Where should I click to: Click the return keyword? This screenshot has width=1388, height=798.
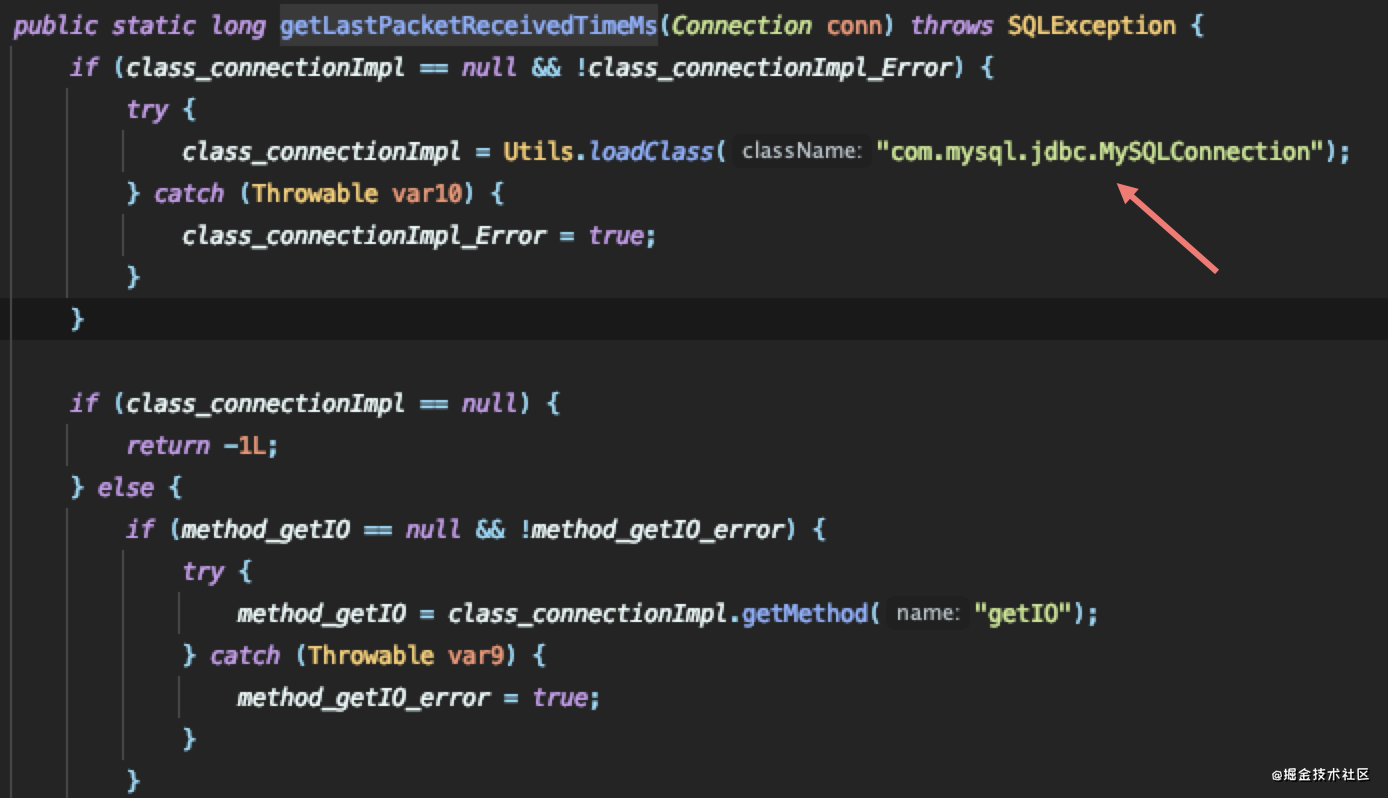[168, 445]
